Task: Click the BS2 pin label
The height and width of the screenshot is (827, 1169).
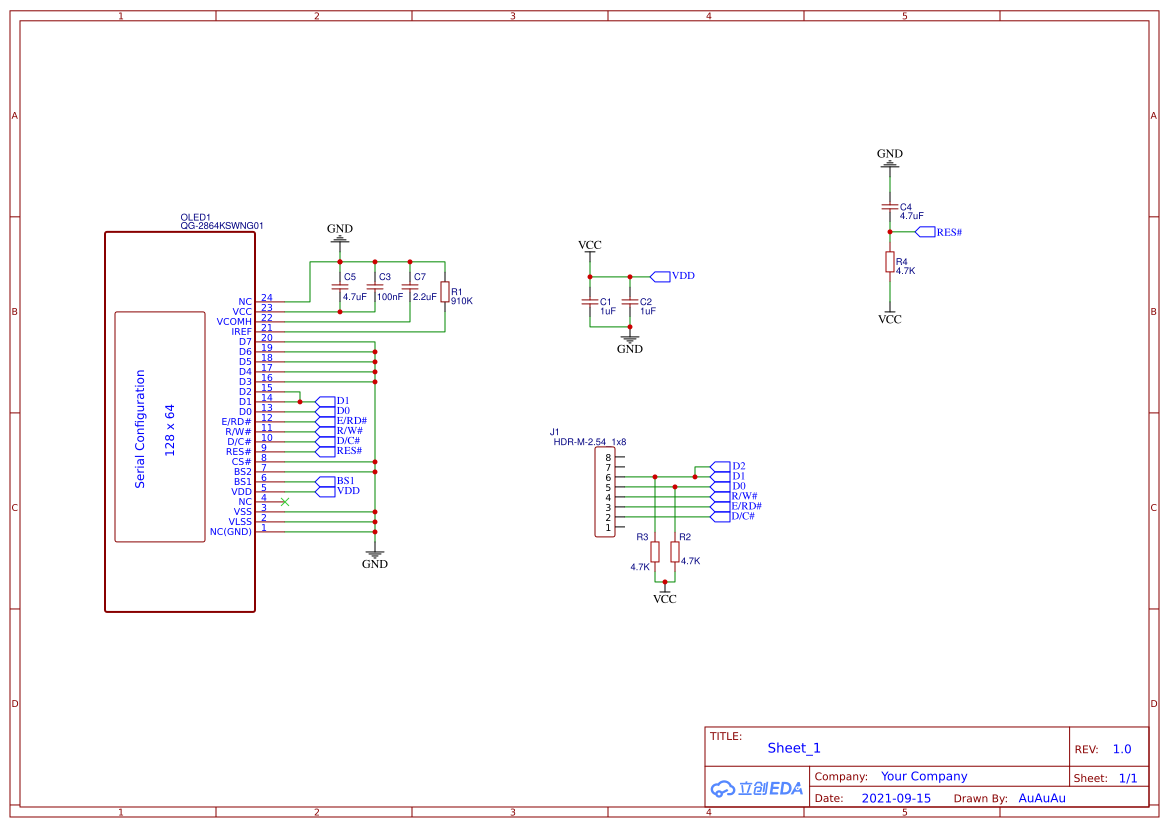Action: pos(243,472)
